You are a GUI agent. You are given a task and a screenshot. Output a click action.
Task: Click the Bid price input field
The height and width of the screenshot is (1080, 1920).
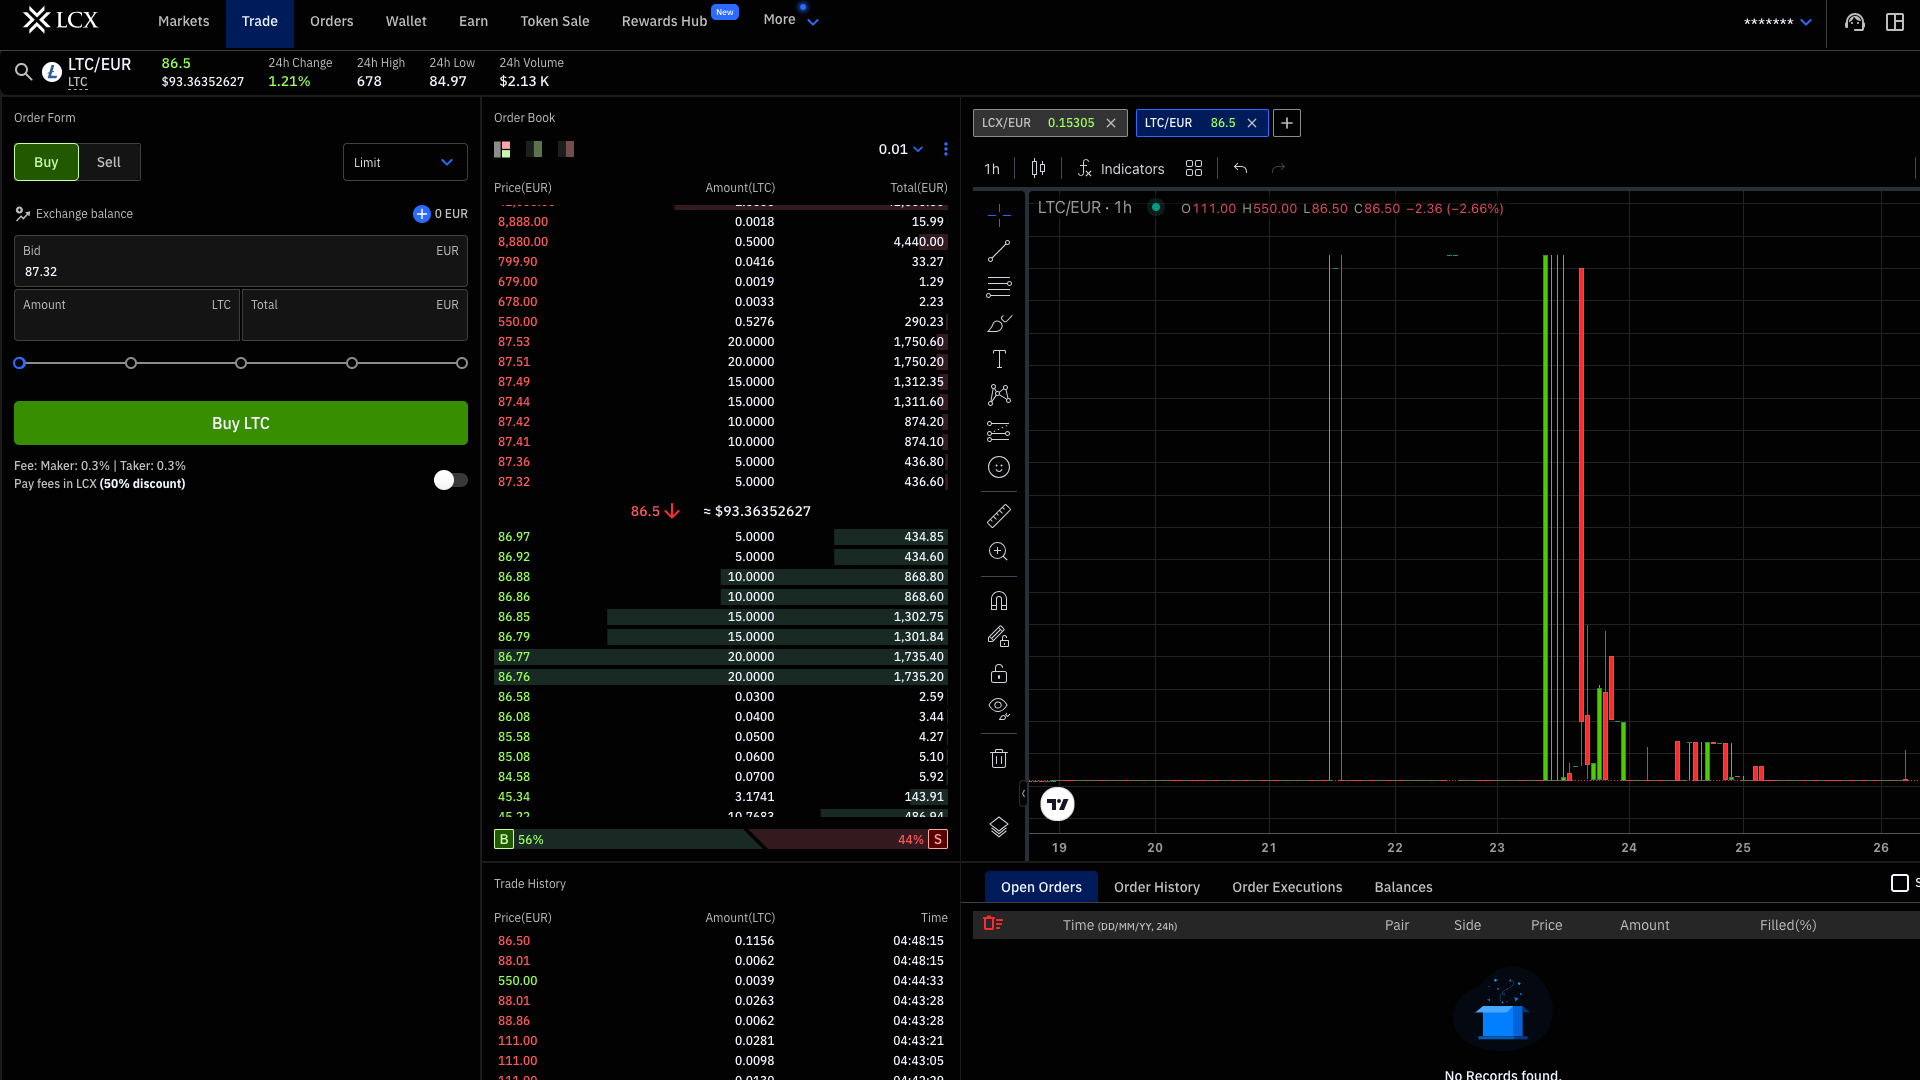pyautogui.click(x=241, y=261)
